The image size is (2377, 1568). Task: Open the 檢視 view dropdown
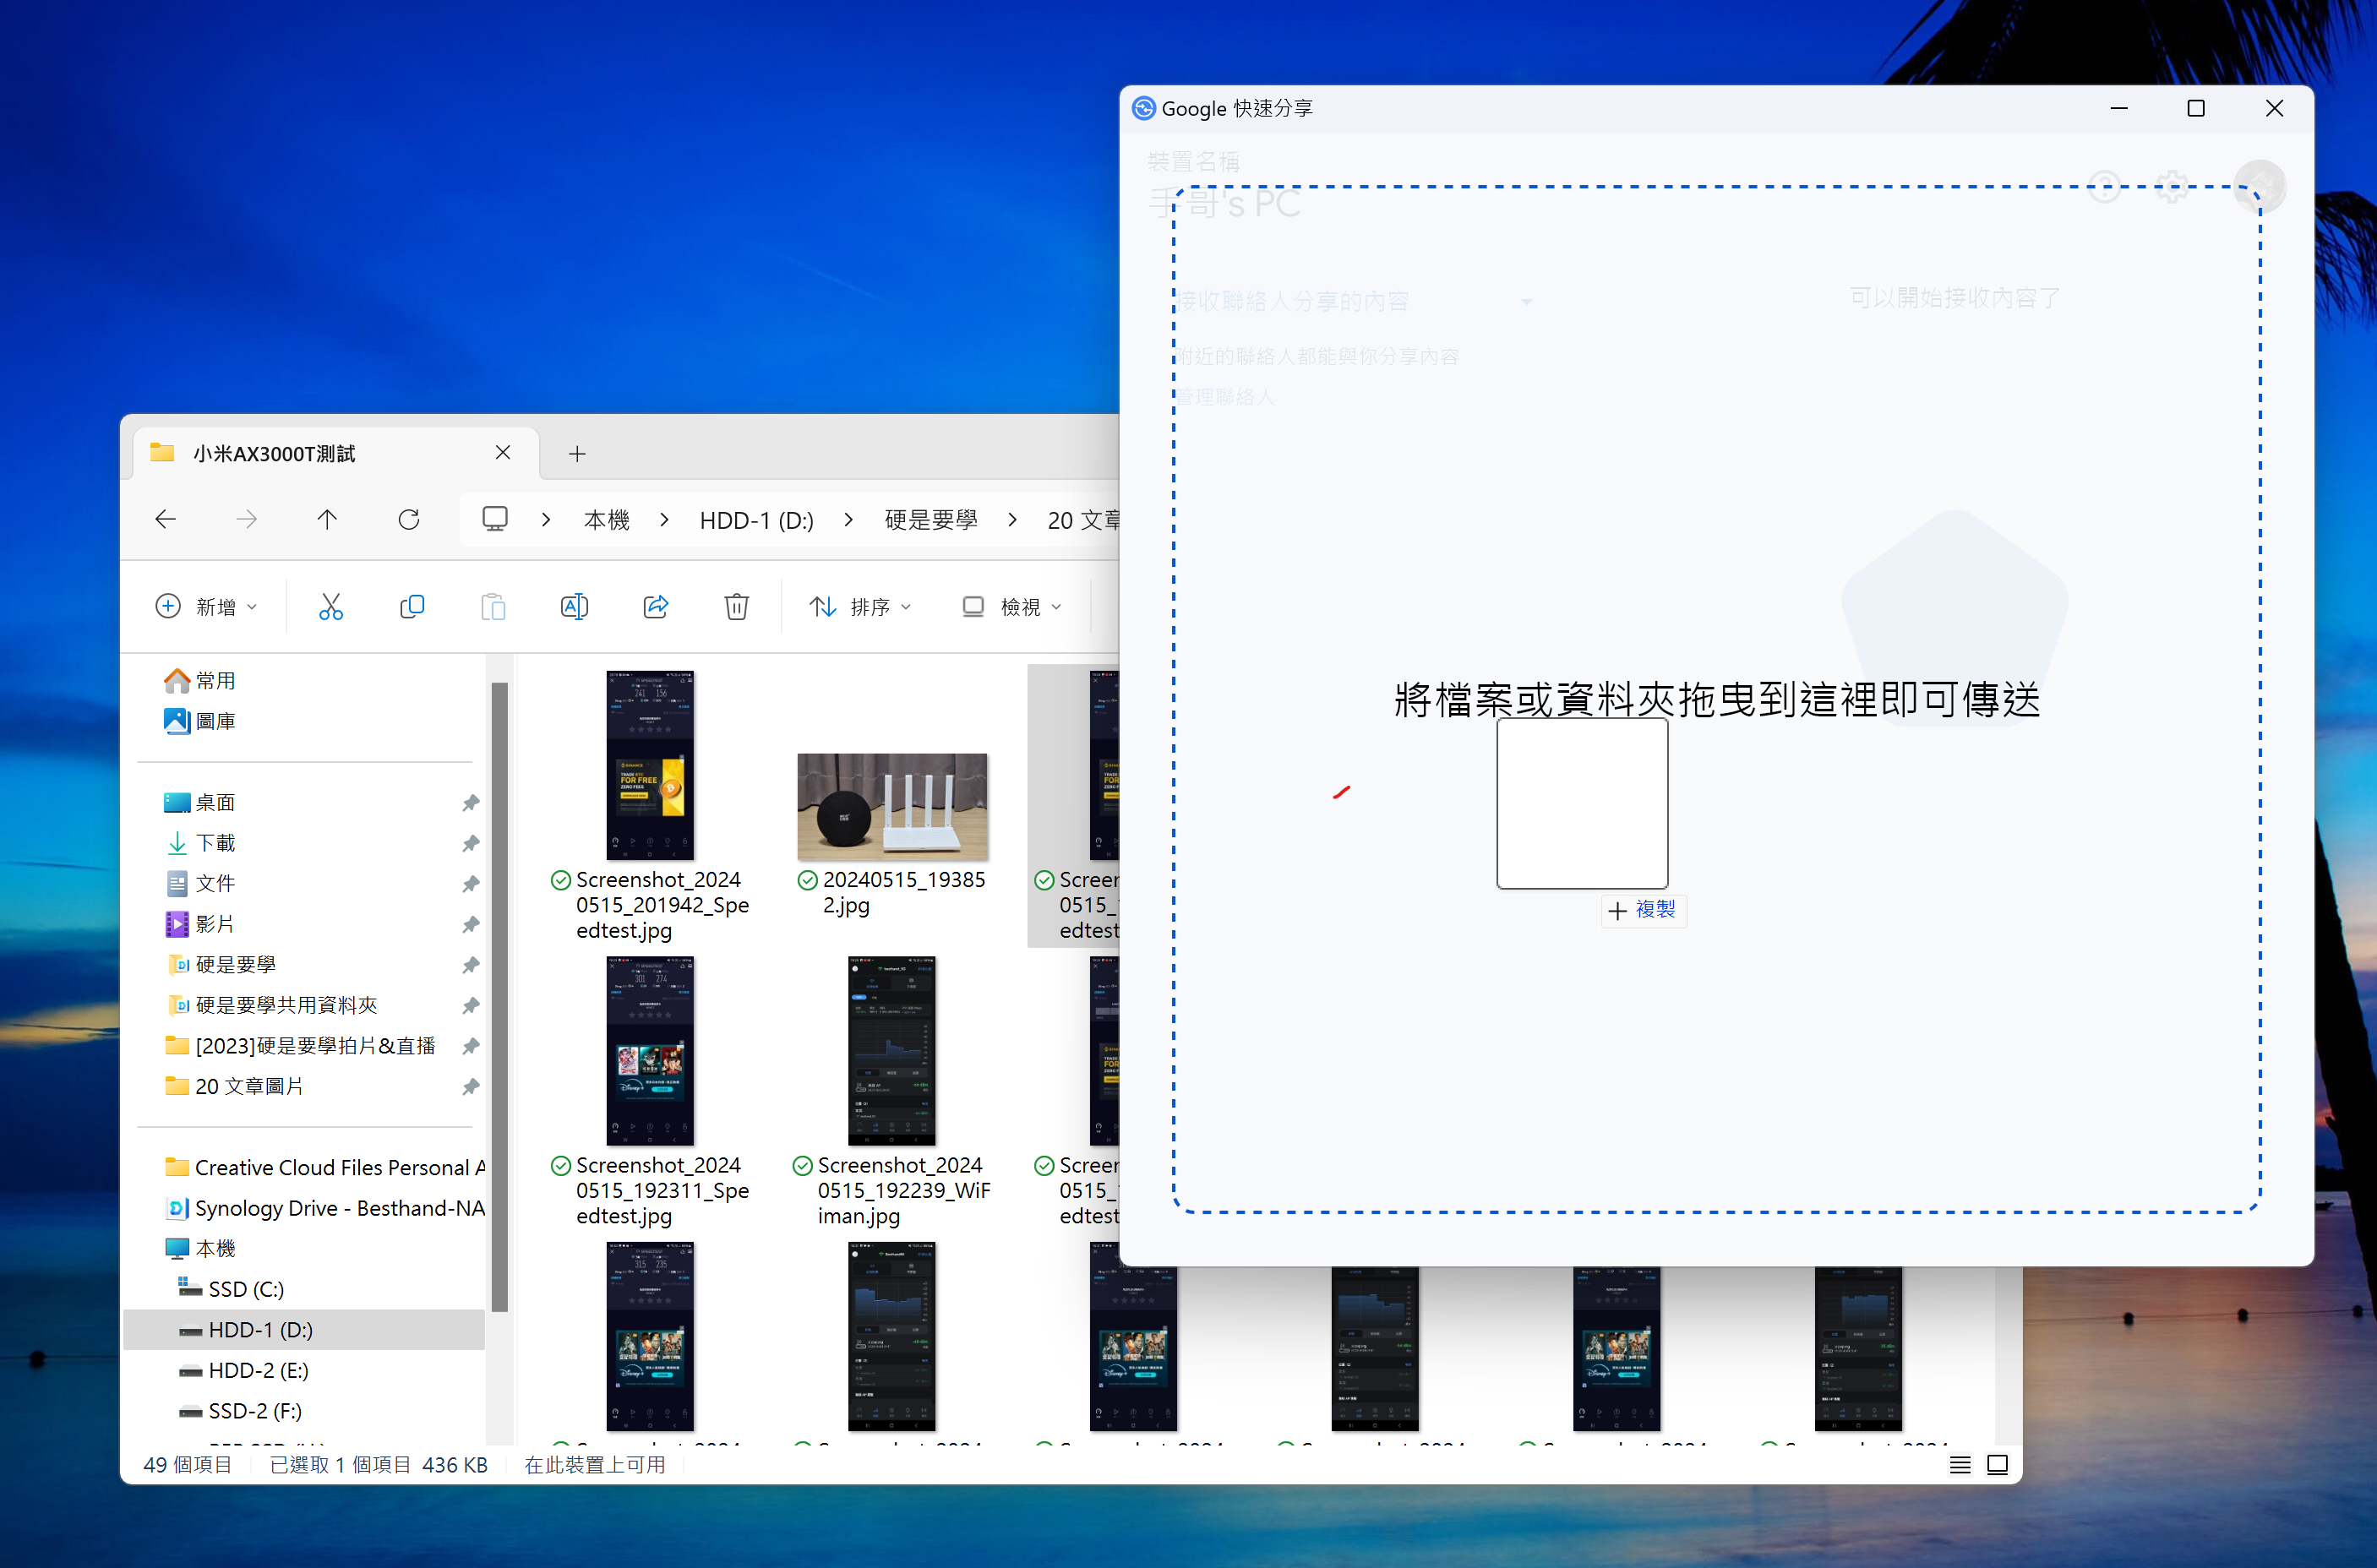coord(1011,606)
